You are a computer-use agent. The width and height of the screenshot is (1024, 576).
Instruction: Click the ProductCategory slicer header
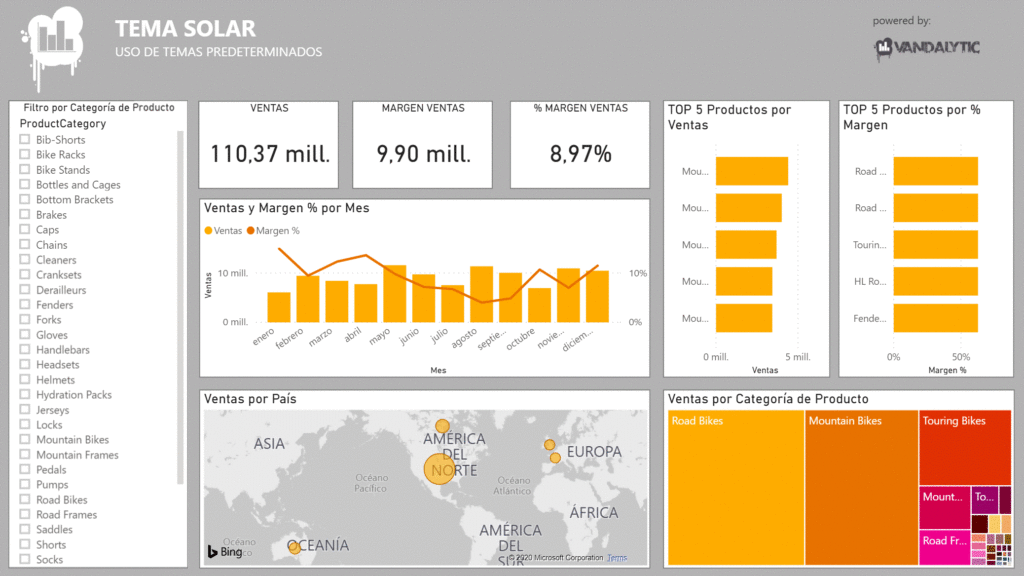pos(63,123)
